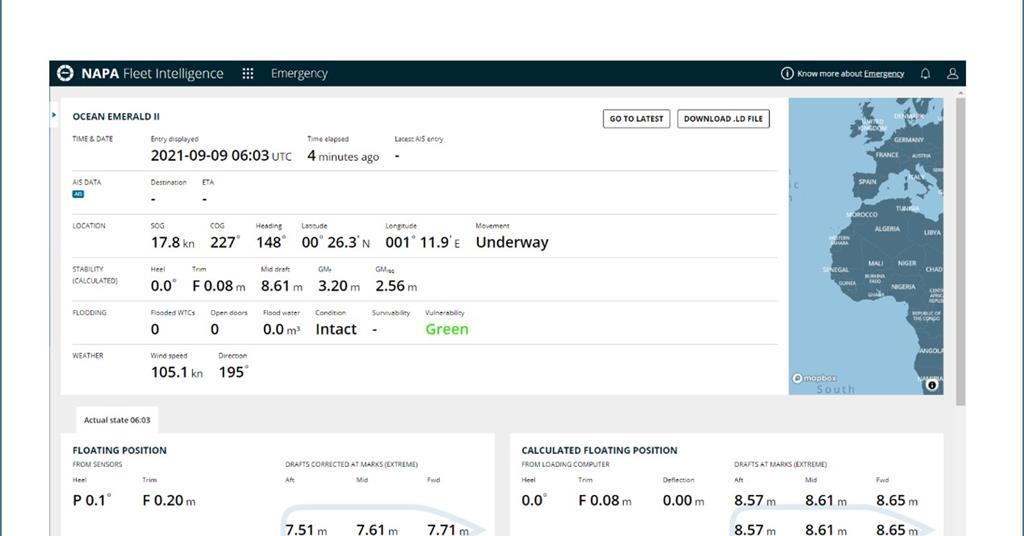1024x536 pixels.
Task: Click the map attribution info icon
Action: (x=932, y=385)
